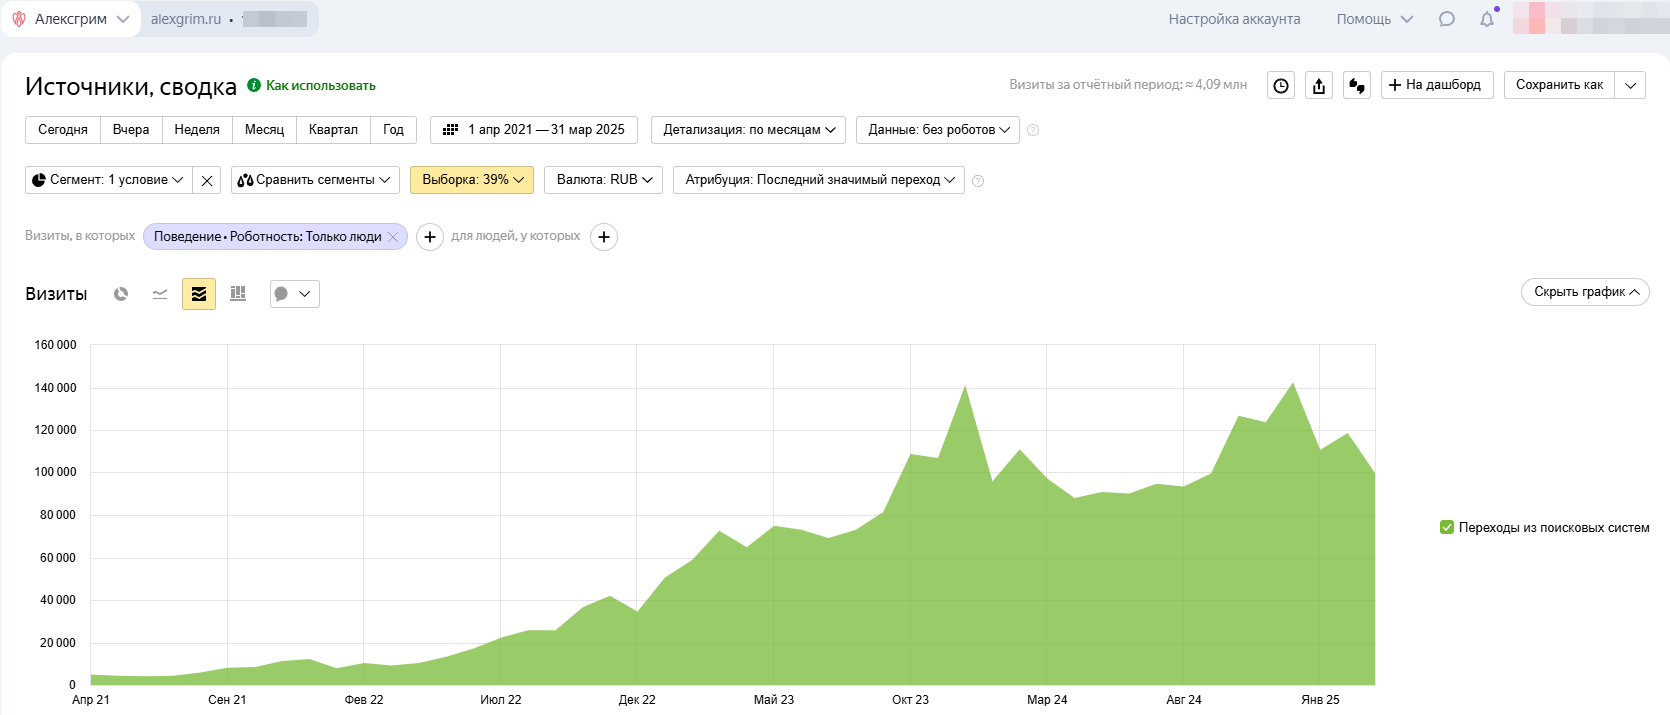Collapse the chart with "Скрыть график"

(1585, 292)
